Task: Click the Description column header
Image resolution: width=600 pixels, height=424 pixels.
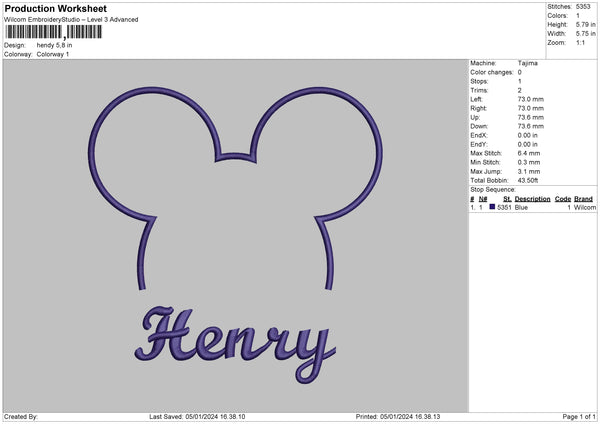Action: [x=532, y=198]
